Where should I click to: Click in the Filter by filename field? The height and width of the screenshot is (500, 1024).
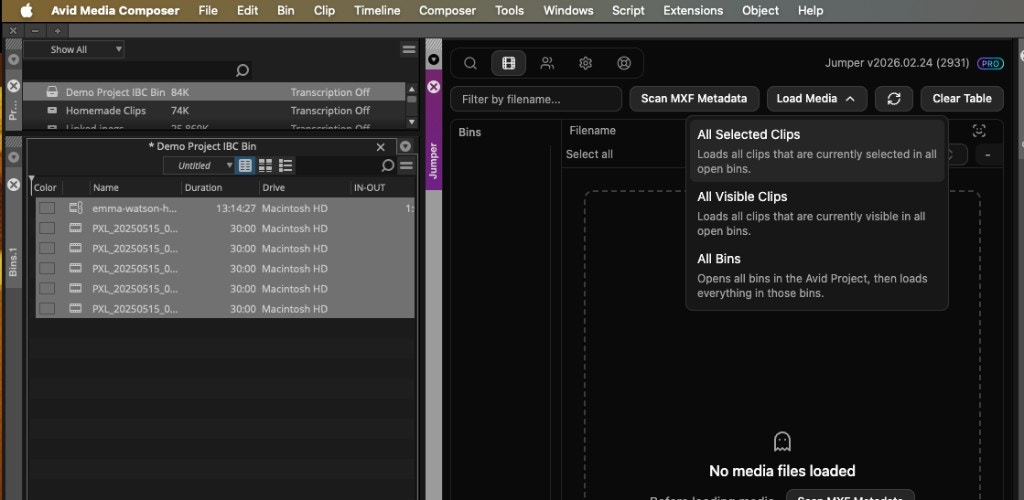[x=536, y=99]
